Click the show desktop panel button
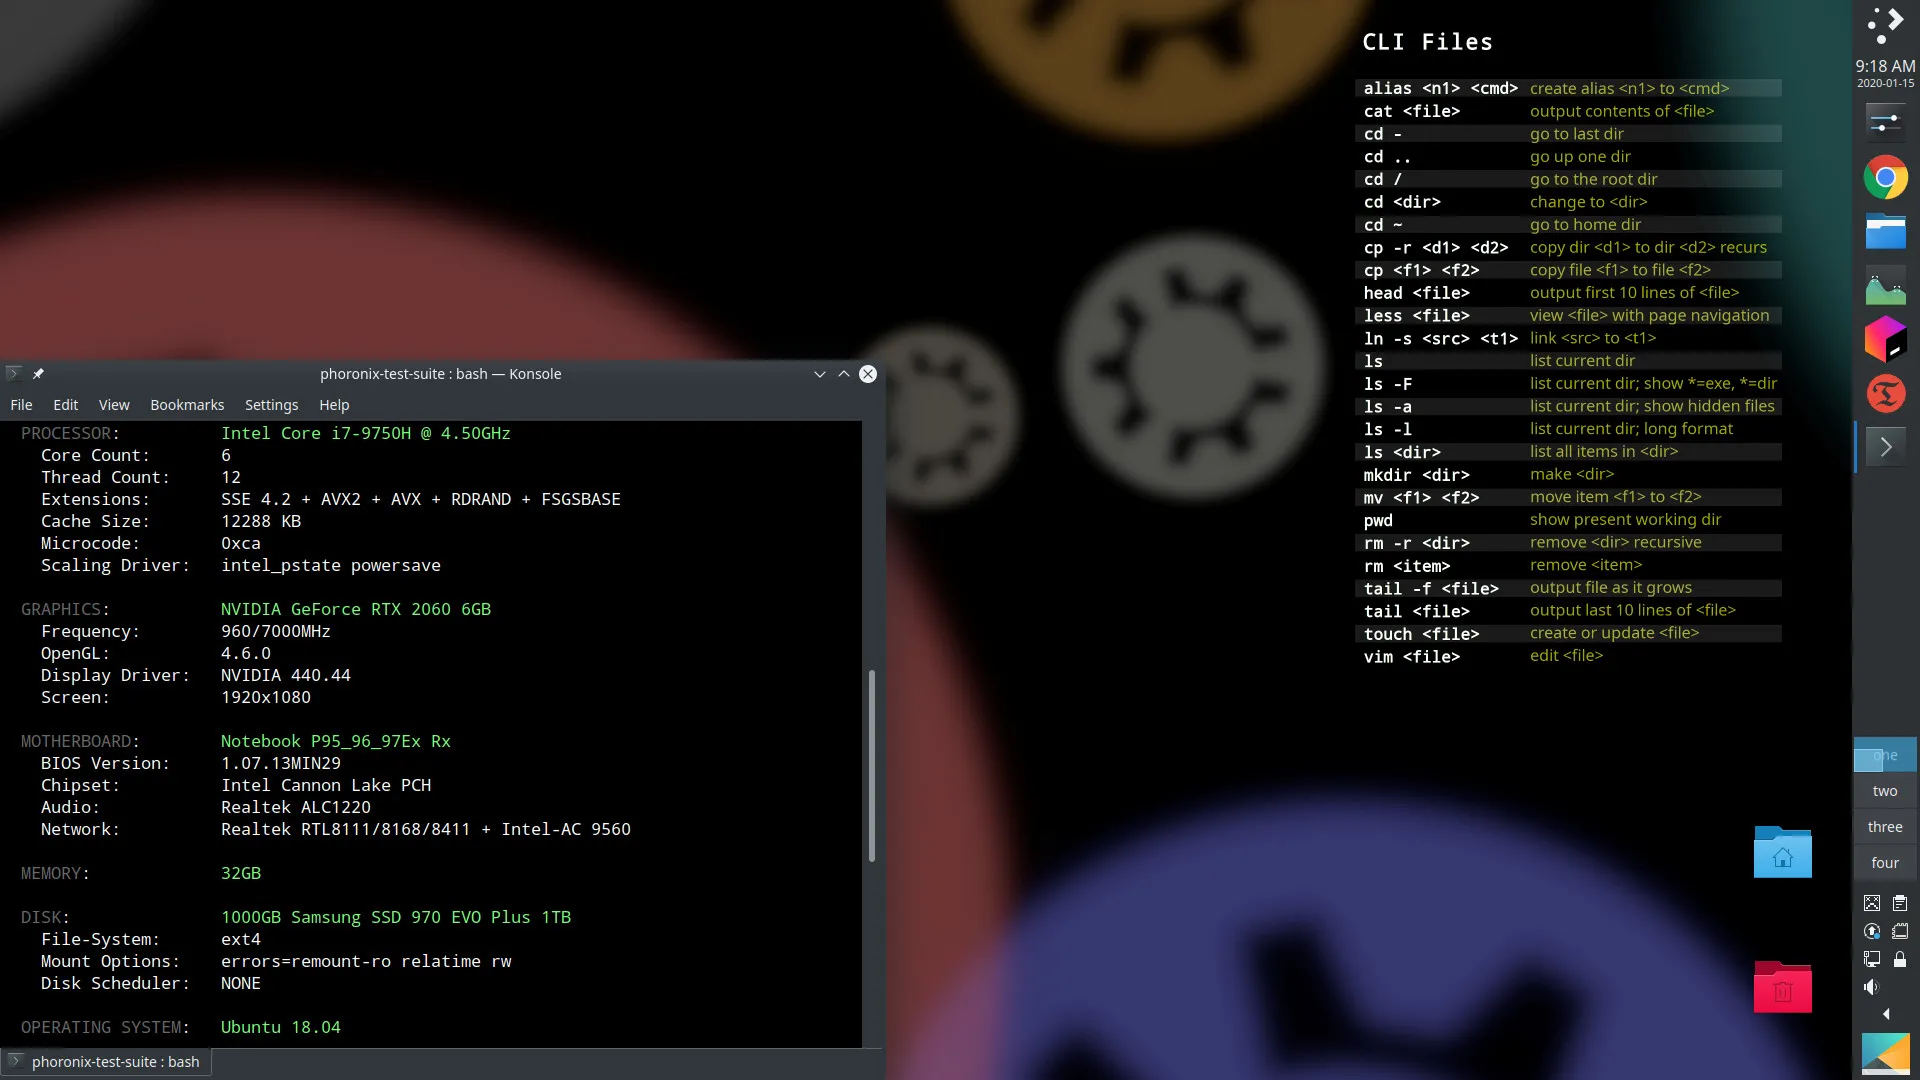The height and width of the screenshot is (1080, 1920). [1885, 1054]
